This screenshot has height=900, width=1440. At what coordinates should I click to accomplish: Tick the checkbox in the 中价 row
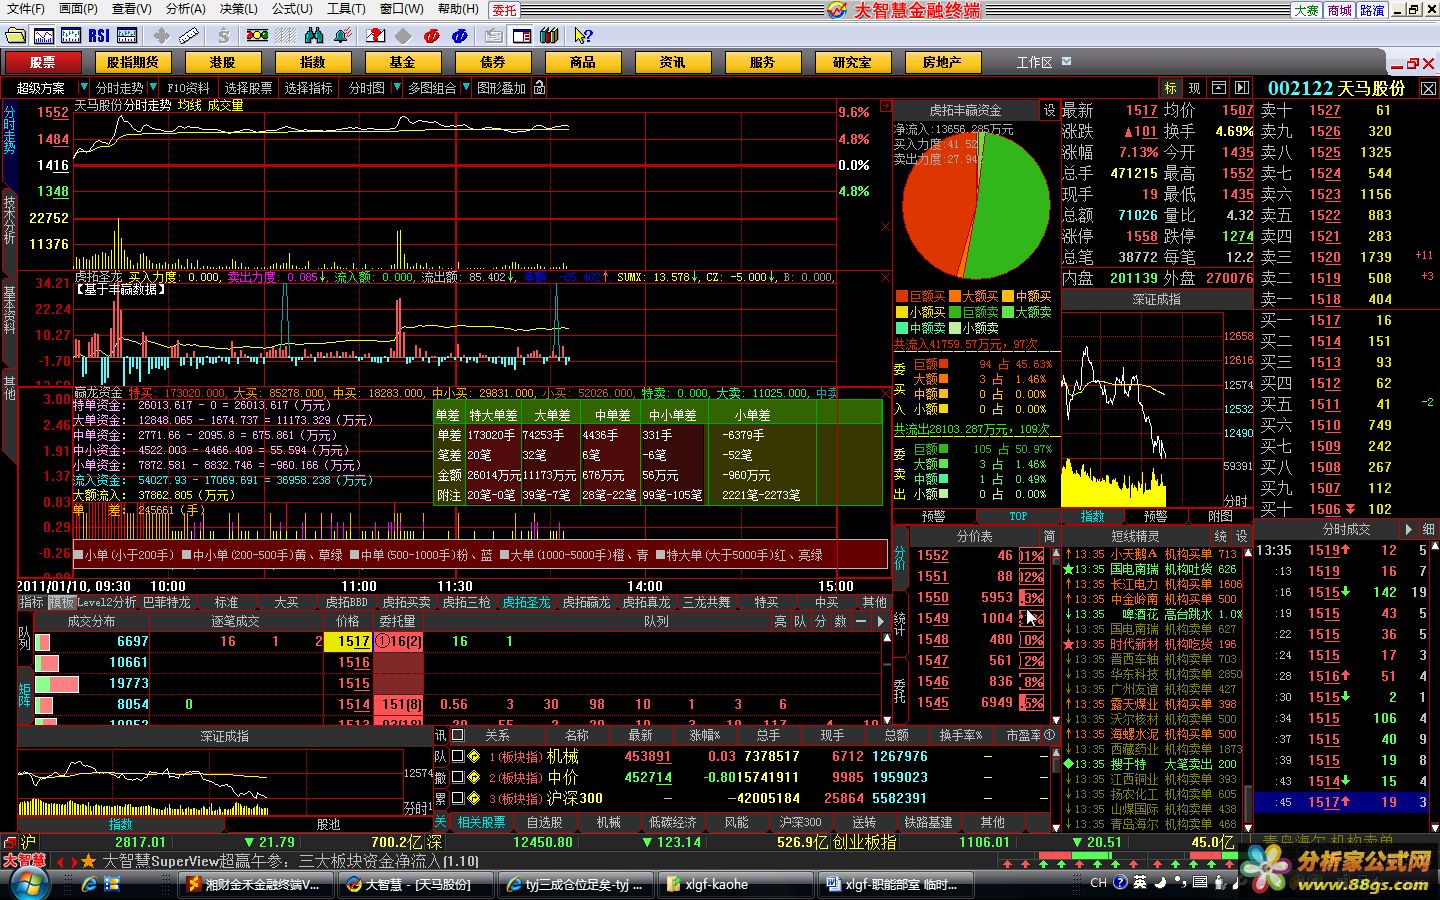click(458, 777)
